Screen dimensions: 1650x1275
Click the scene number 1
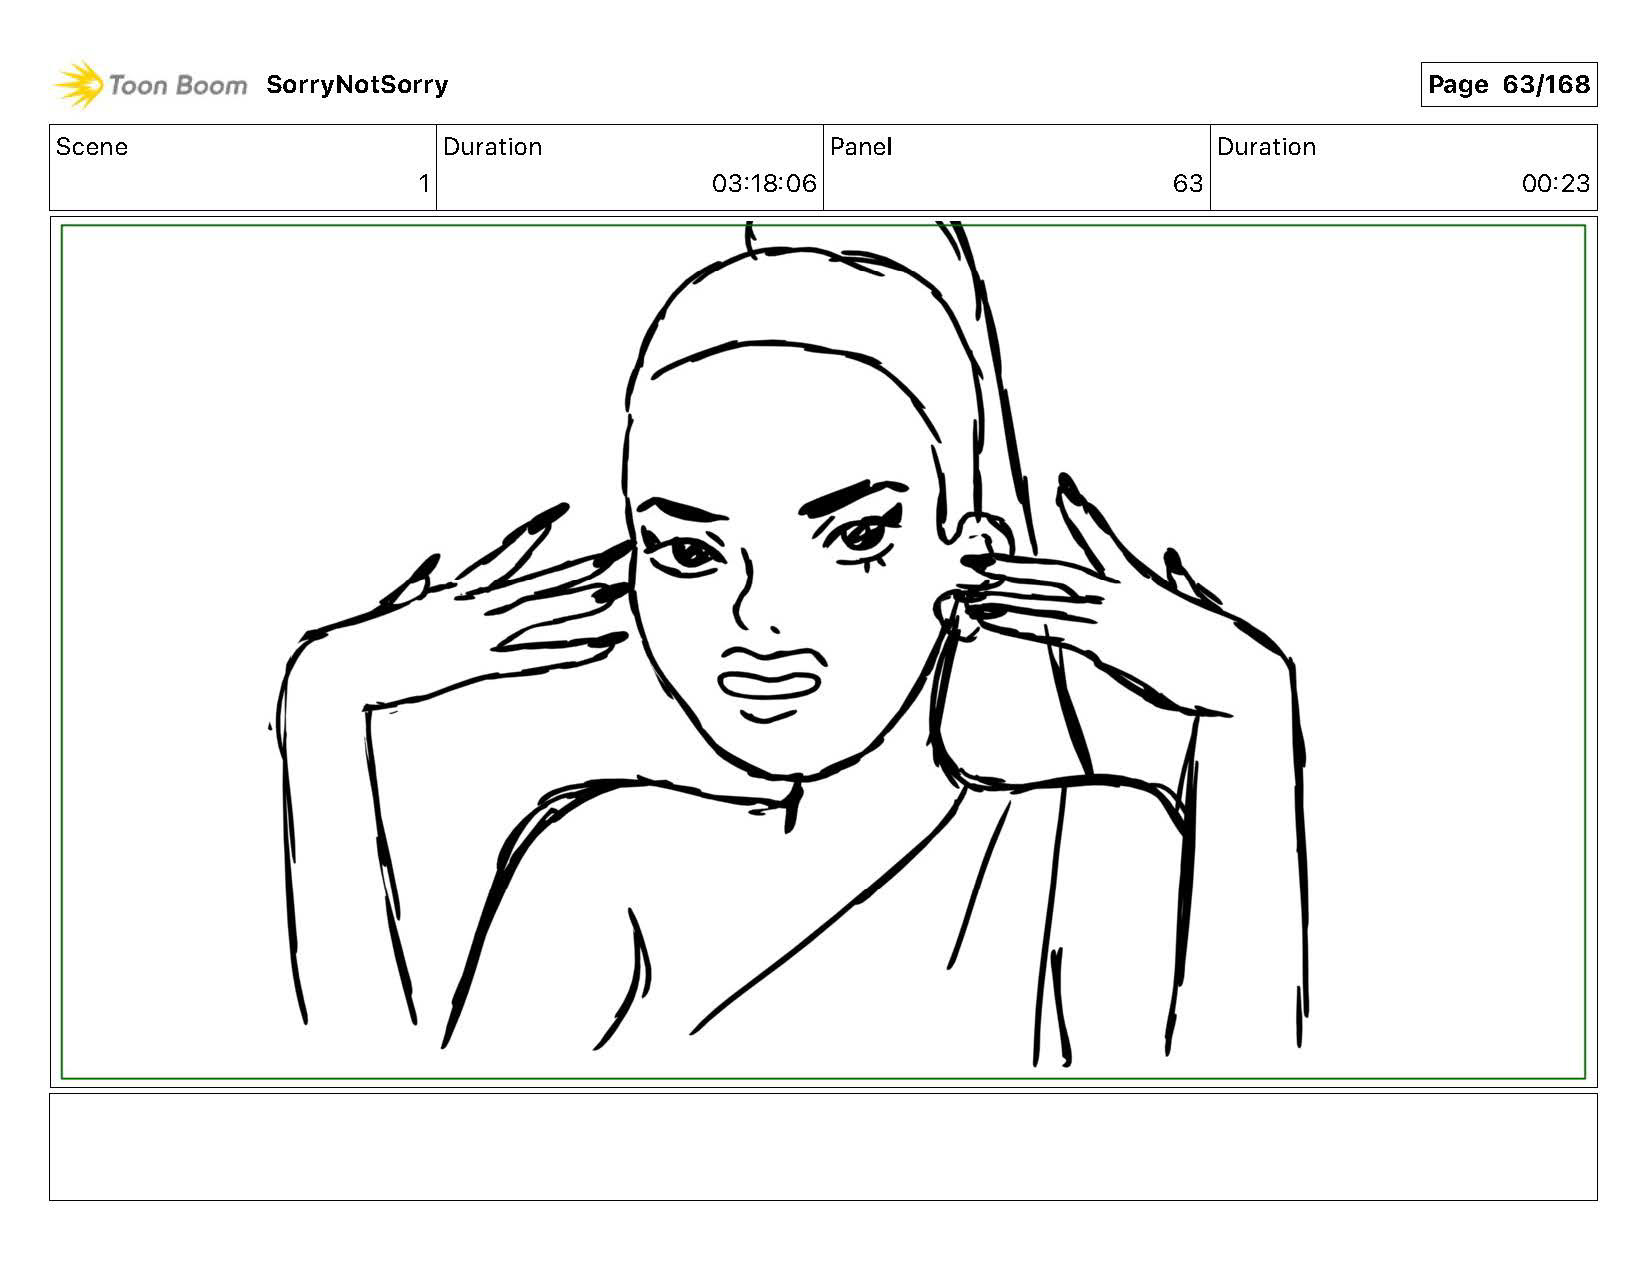point(424,184)
